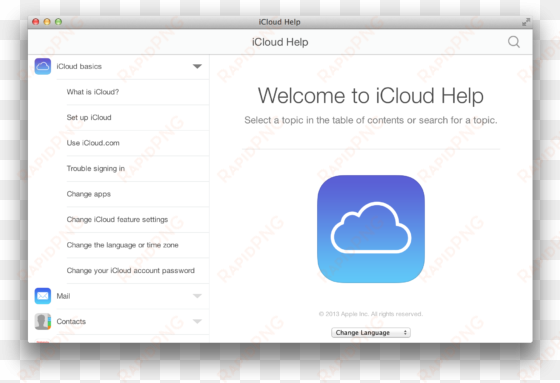The width and height of the screenshot is (560, 383).
Task: Click the iCloud basics cloud icon
Action: 42,66
